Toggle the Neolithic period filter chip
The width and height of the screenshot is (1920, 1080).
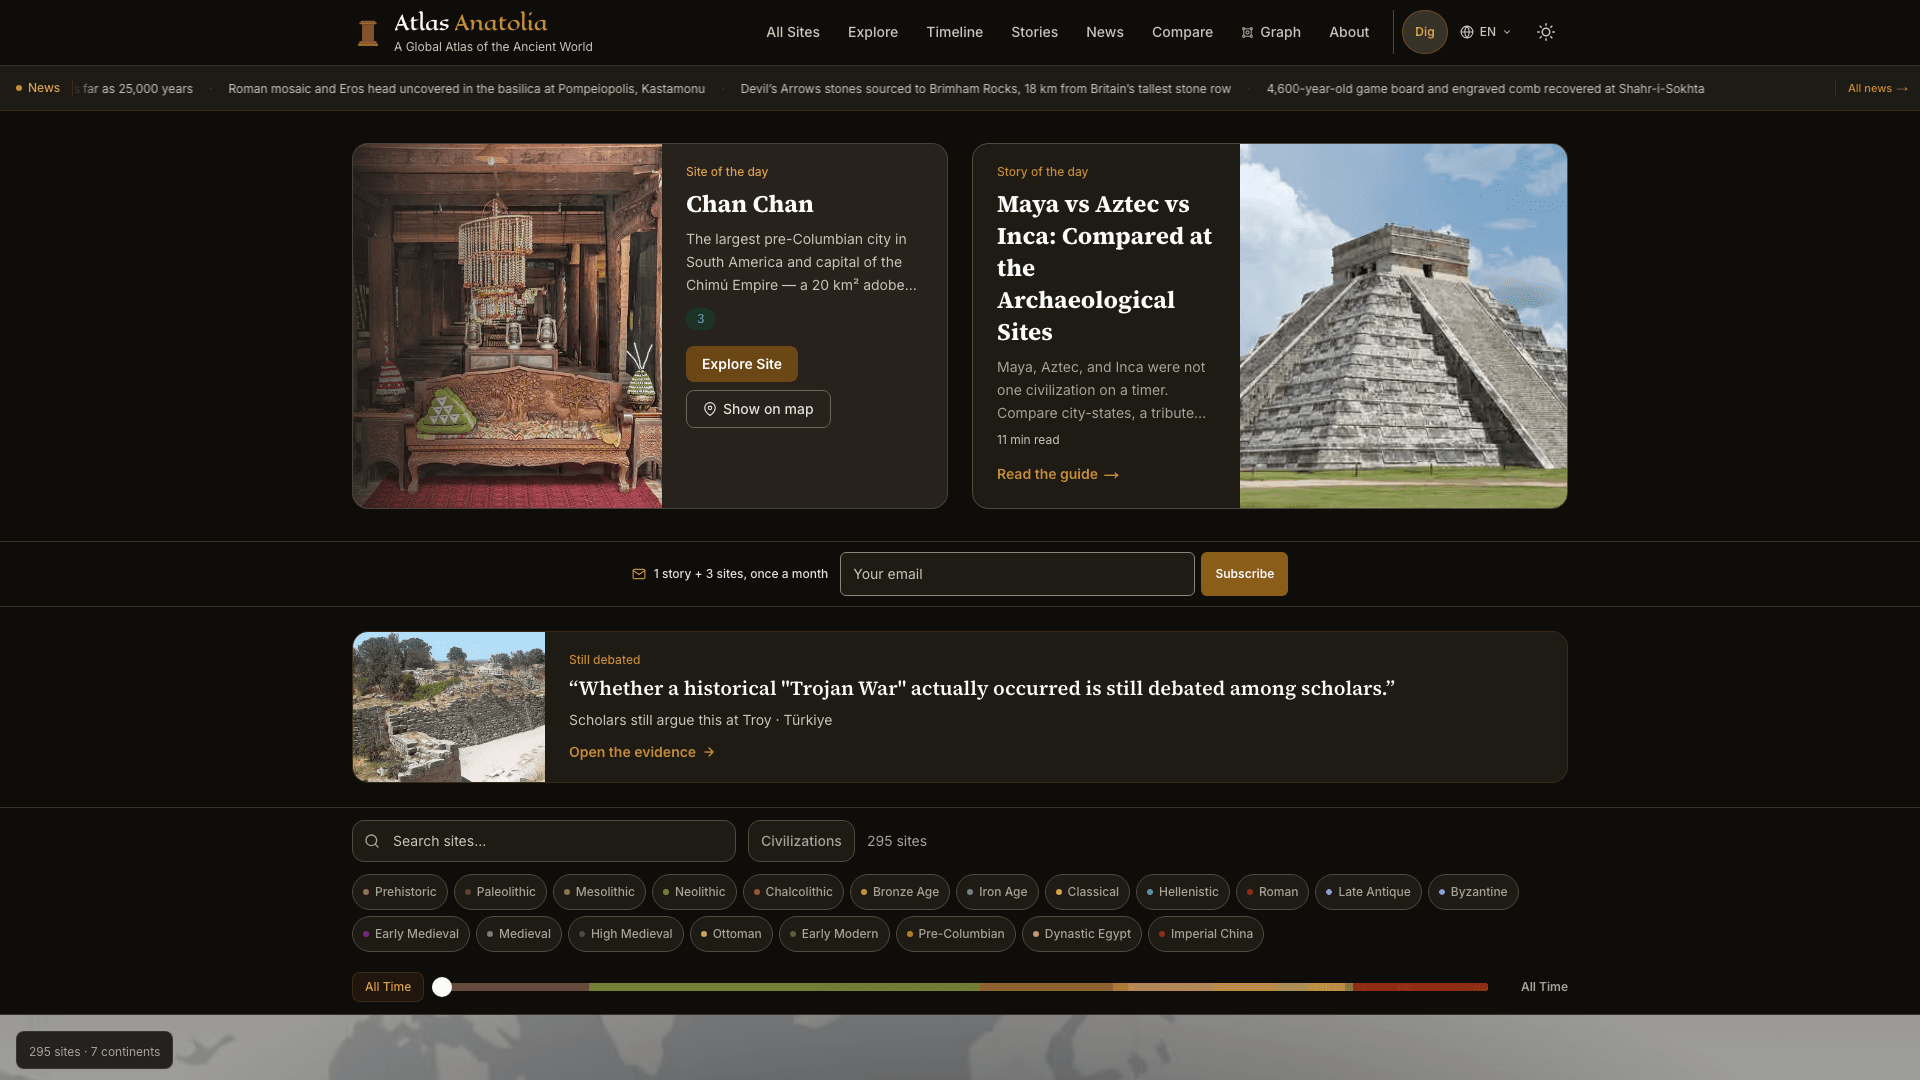tap(694, 892)
